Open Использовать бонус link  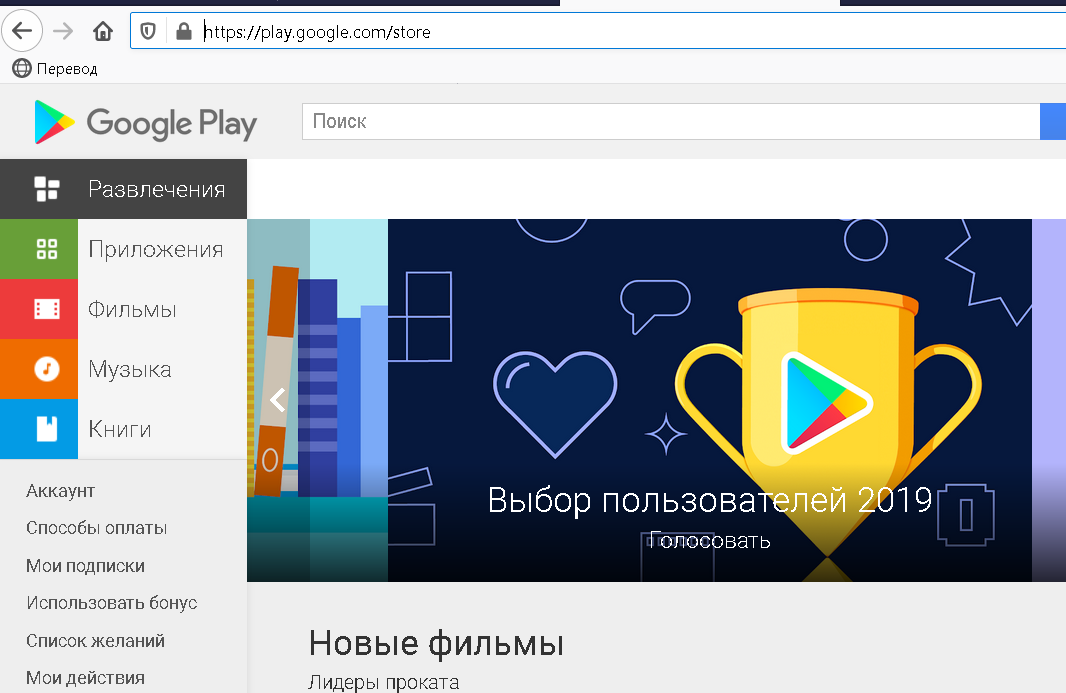[111, 603]
